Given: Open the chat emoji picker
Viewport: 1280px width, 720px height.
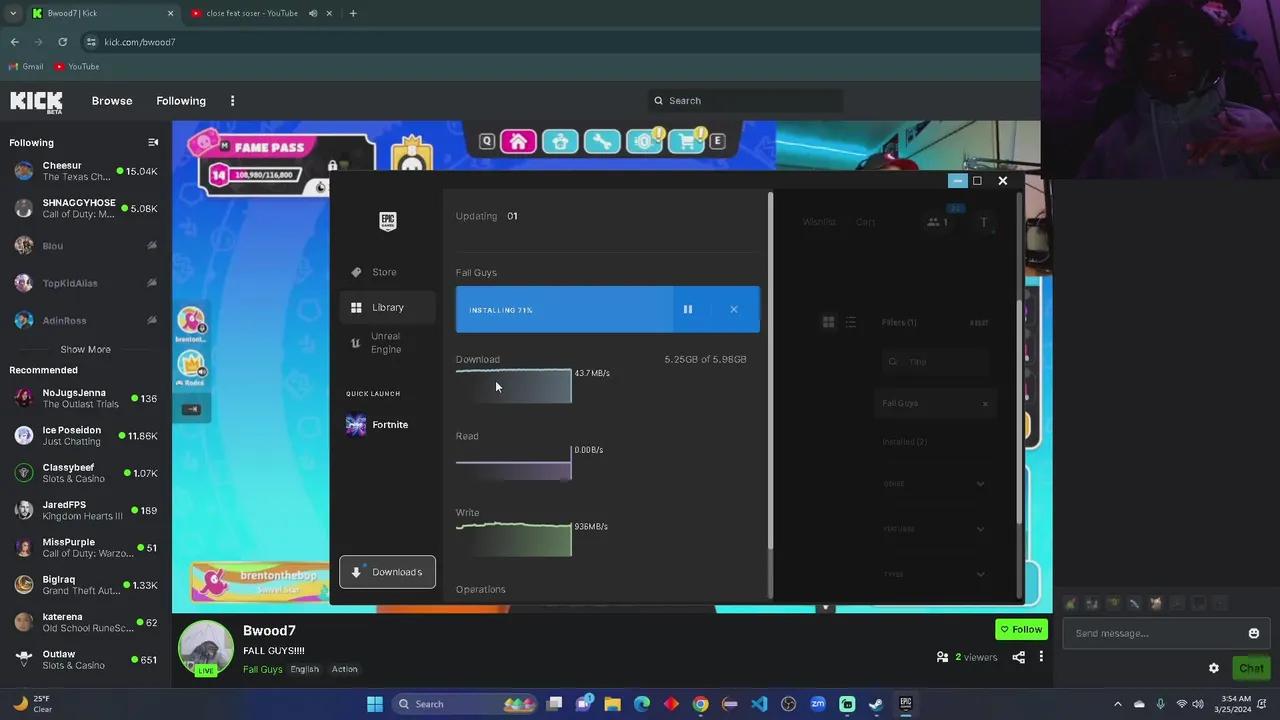Looking at the screenshot, I should (x=1254, y=633).
